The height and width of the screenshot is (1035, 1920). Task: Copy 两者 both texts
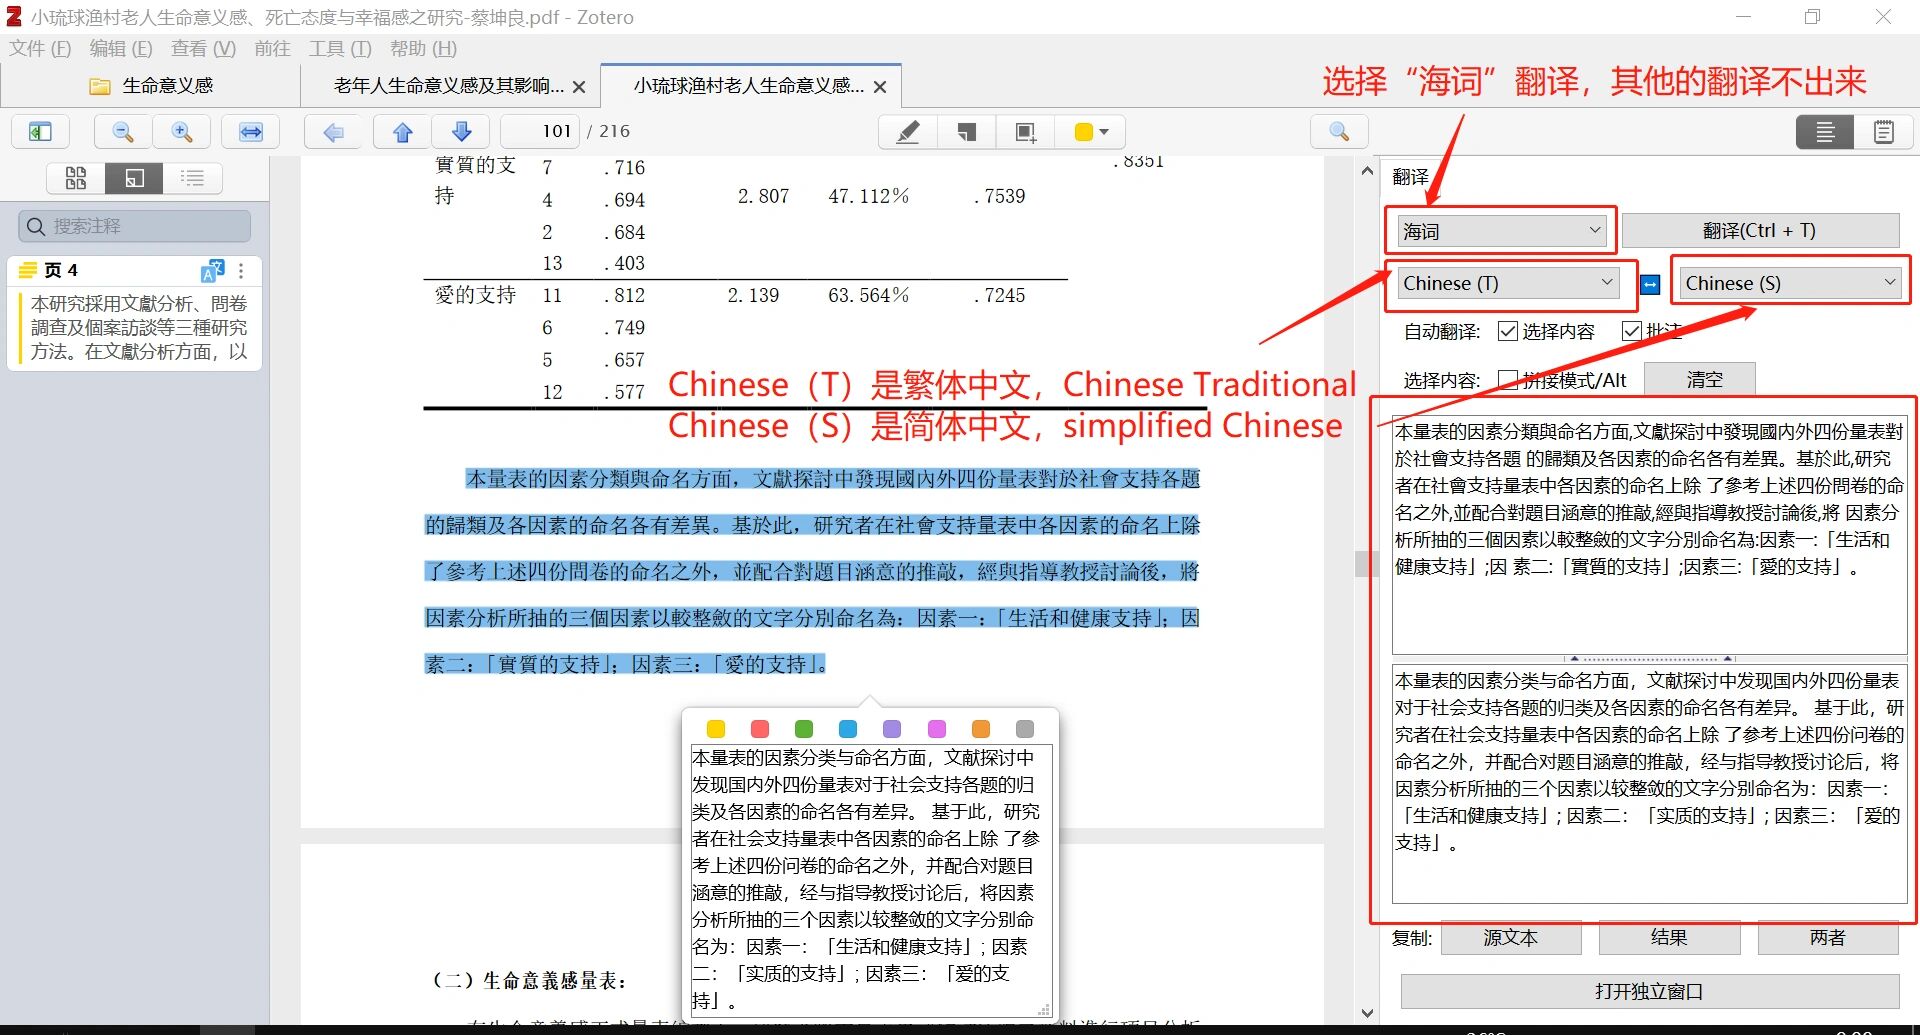1827,938
